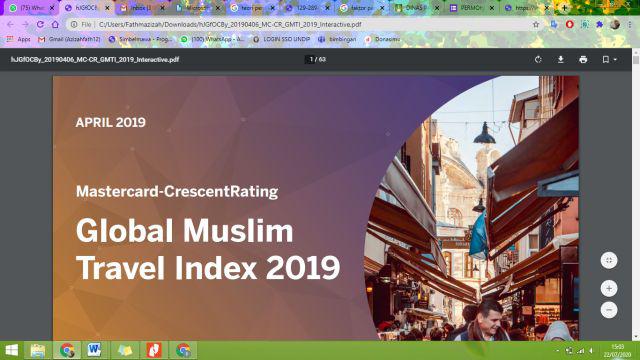Viewport: 640px width, 360px height.
Task: Click the page vertical scrollbar
Action: [x=636, y=194]
